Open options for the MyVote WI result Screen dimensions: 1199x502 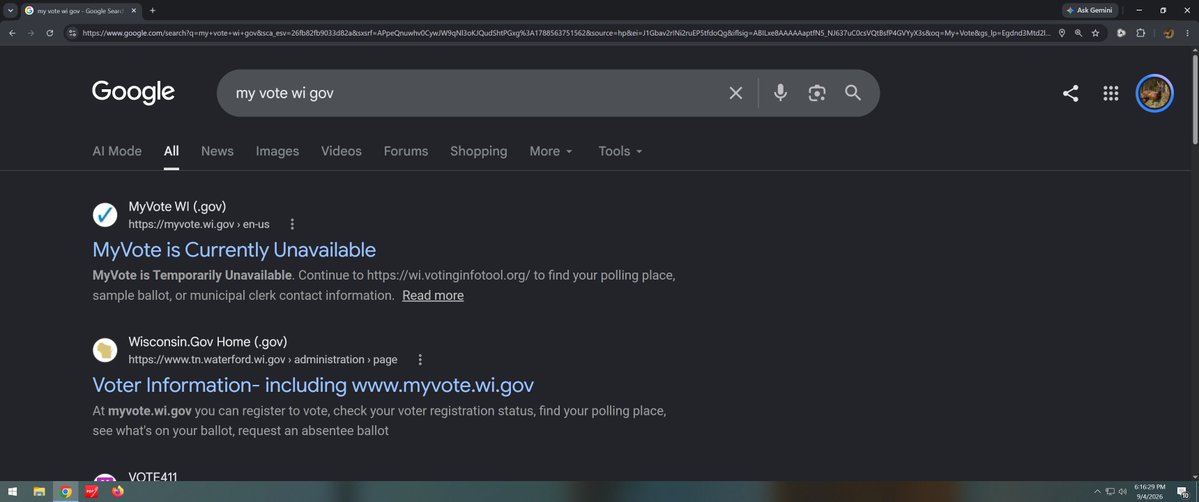(292, 224)
